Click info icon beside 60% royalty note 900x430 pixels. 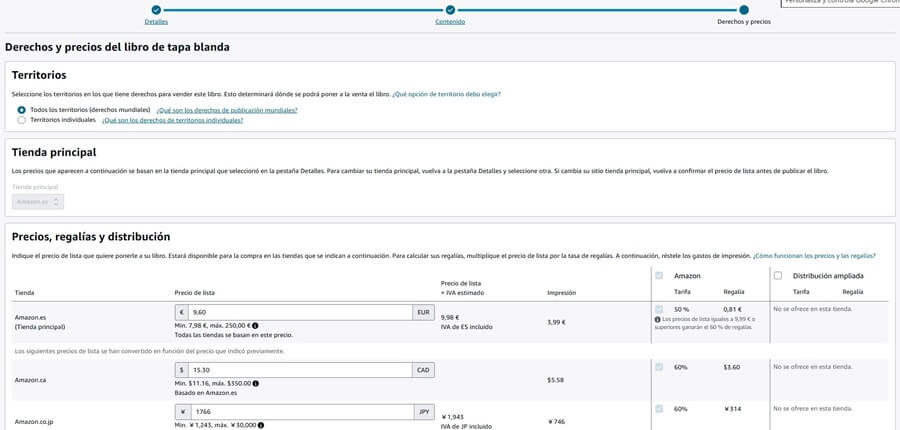[x=657, y=319]
